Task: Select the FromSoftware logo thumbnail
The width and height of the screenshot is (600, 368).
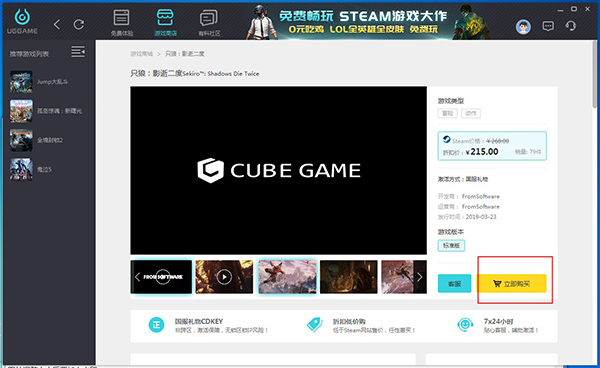Action: 161,277
